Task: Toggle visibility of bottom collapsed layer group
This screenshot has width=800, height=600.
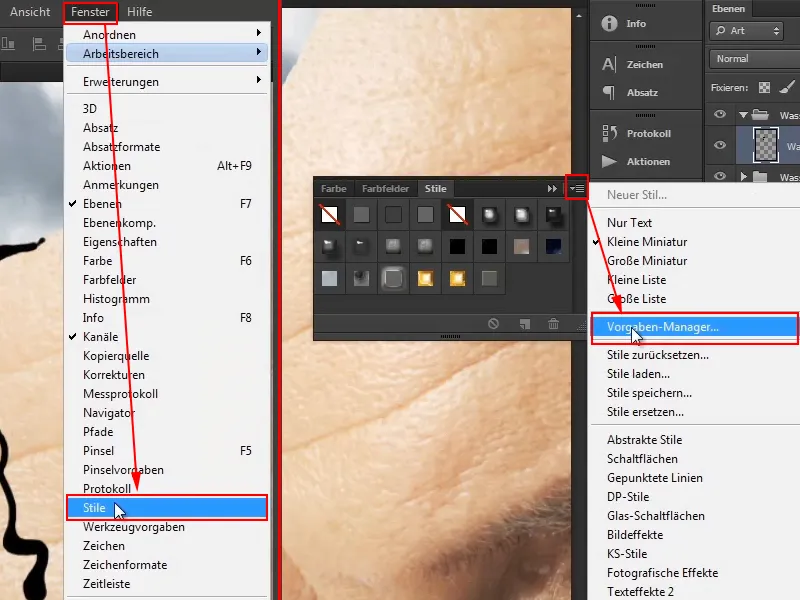Action: (719, 176)
